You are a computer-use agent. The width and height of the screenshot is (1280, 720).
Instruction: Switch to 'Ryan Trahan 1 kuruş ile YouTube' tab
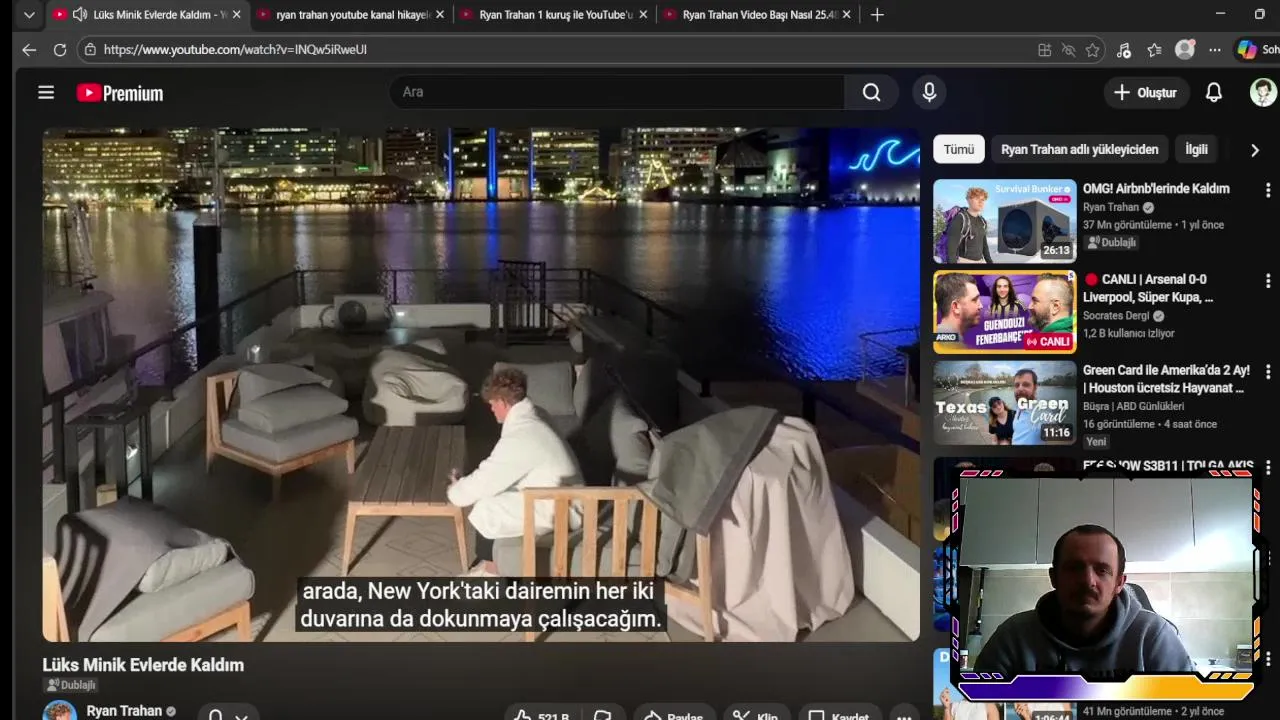tap(553, 15)
